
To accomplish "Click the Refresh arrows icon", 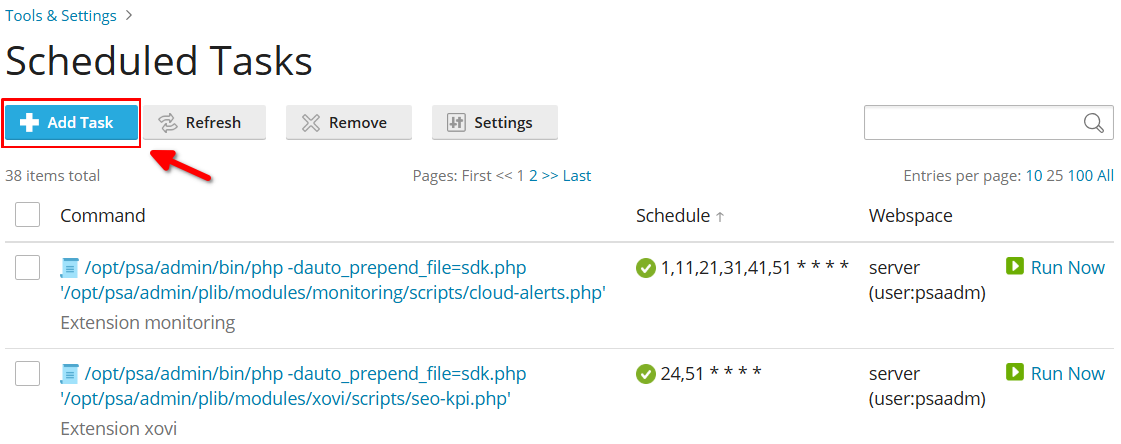I will click(167, 123).
